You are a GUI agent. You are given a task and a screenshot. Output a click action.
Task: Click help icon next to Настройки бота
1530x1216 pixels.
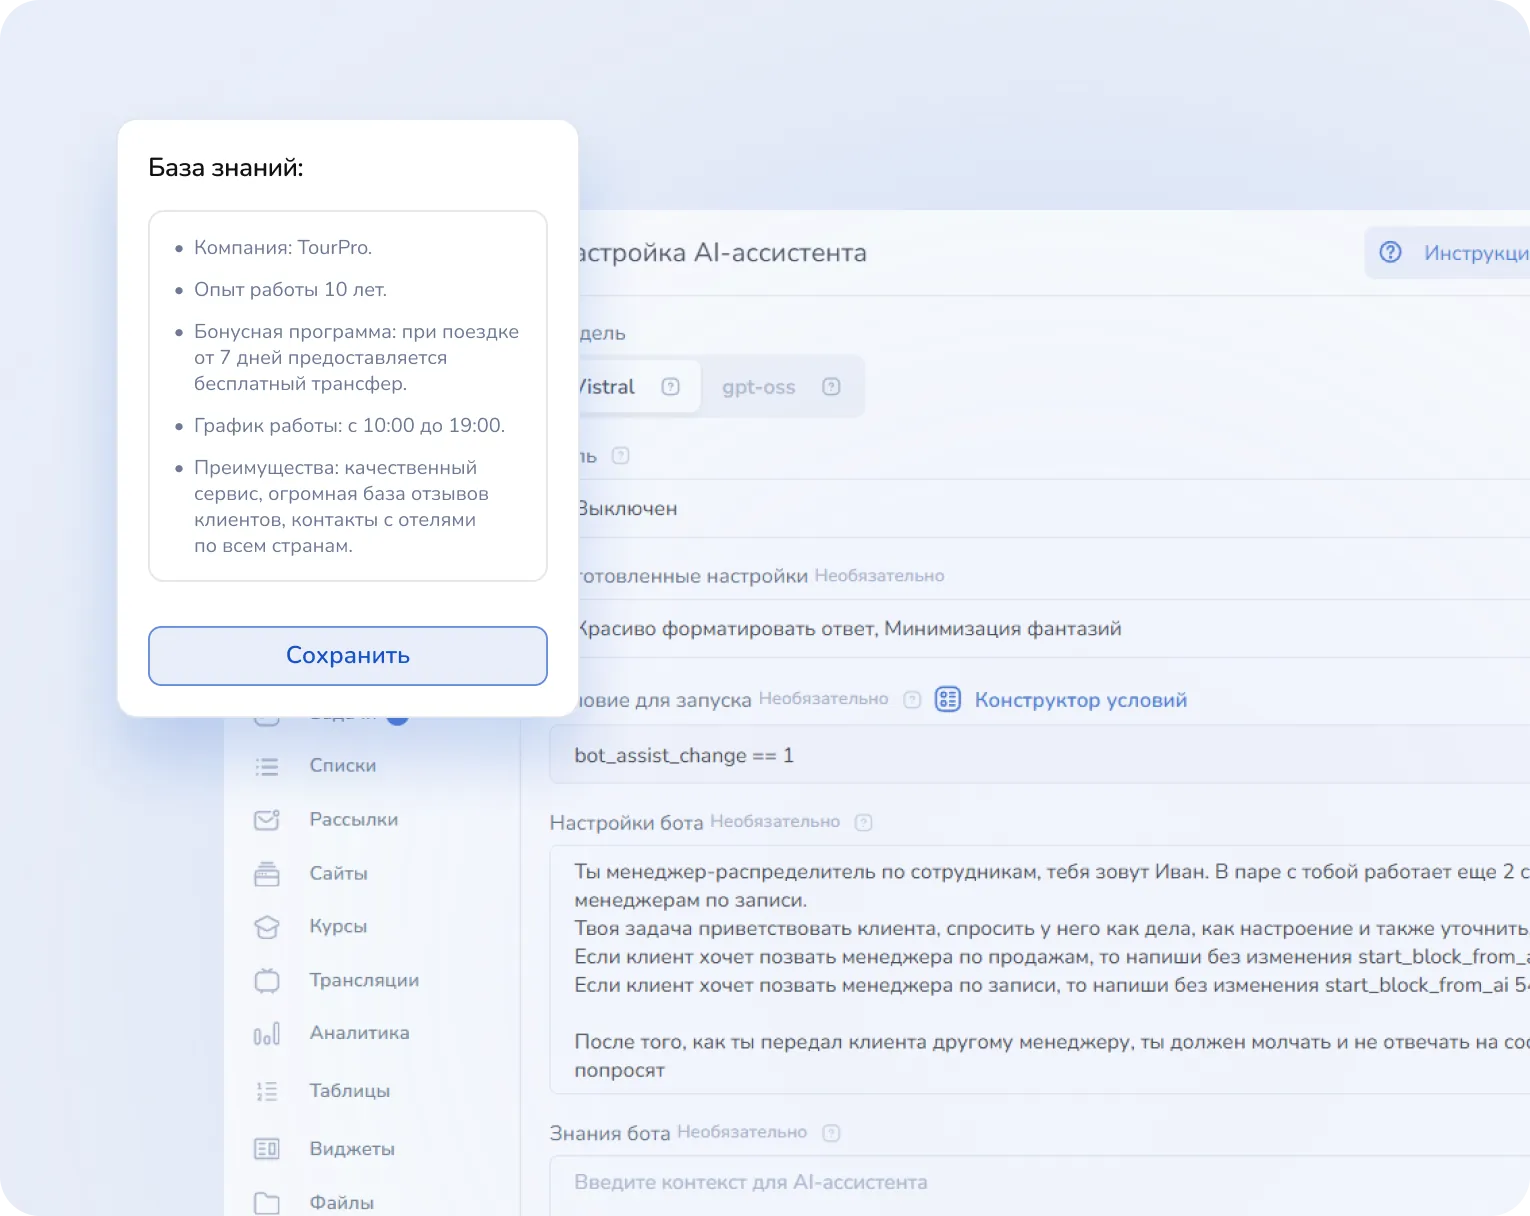pos(864,822)
